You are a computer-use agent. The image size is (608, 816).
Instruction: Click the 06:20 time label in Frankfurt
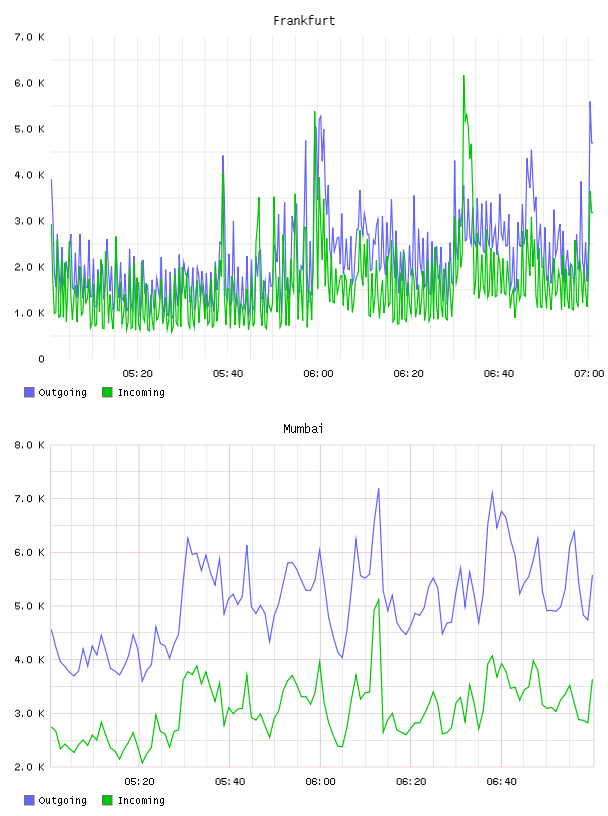click(409, 374)
